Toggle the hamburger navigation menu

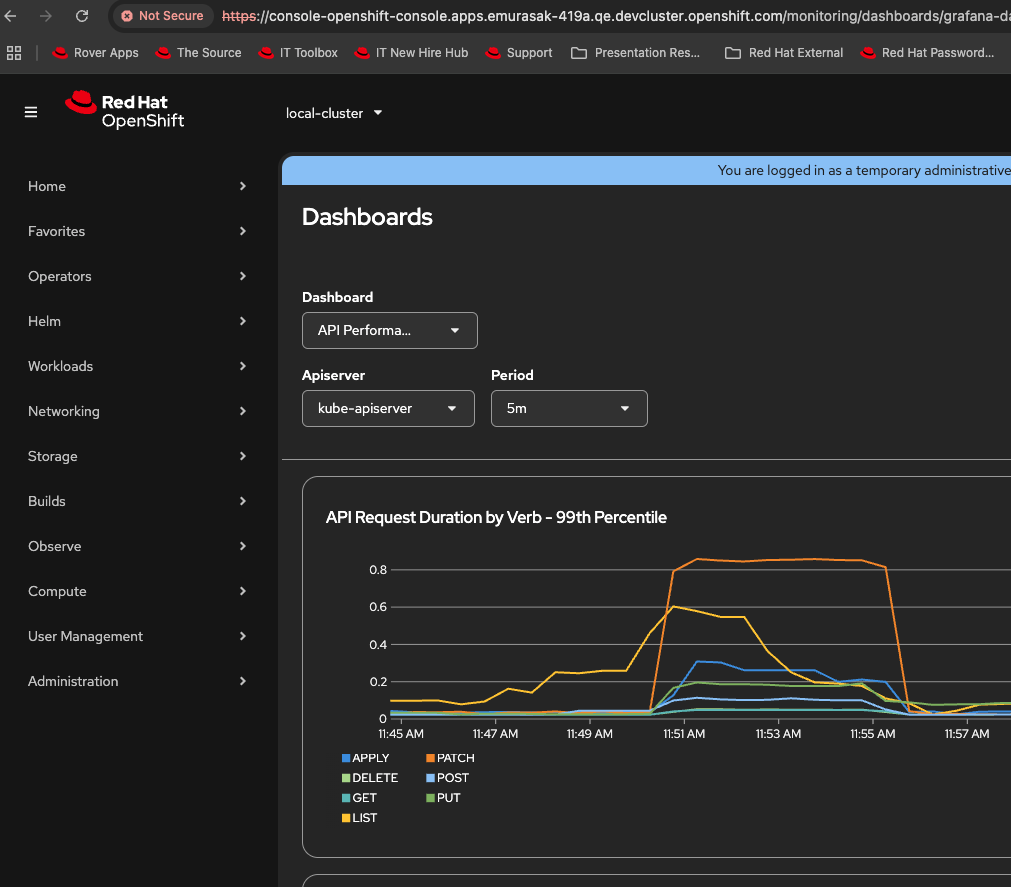(31, 112)
